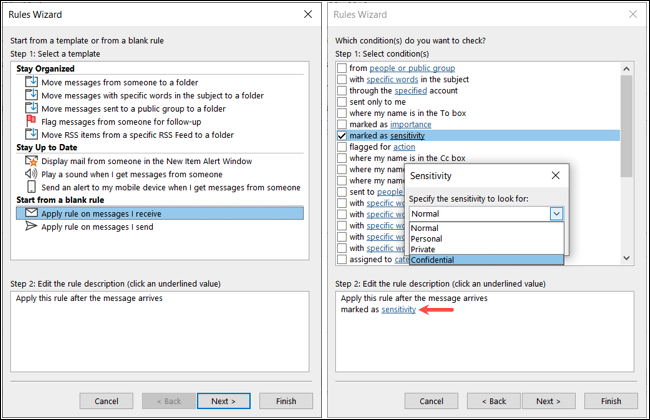Select Send an alert to my mobile device

171,187
